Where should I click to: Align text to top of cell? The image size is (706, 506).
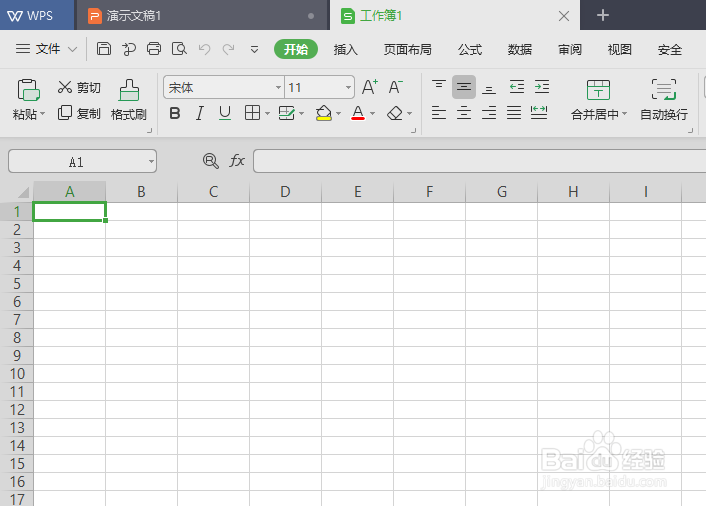click(x=439, y=87)
